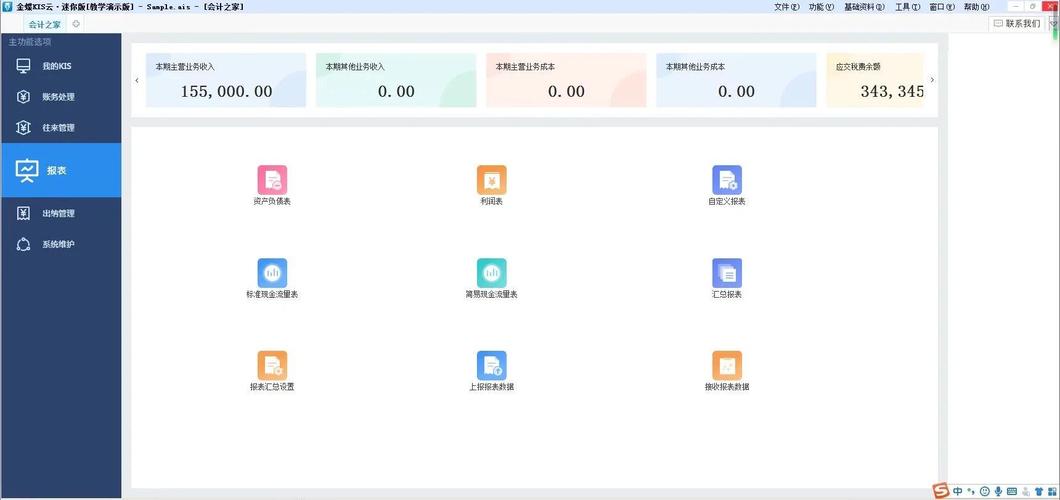The image size is (1060, 500).
Task: Open the 汇总报表 icon
Action: coord(726,273)
